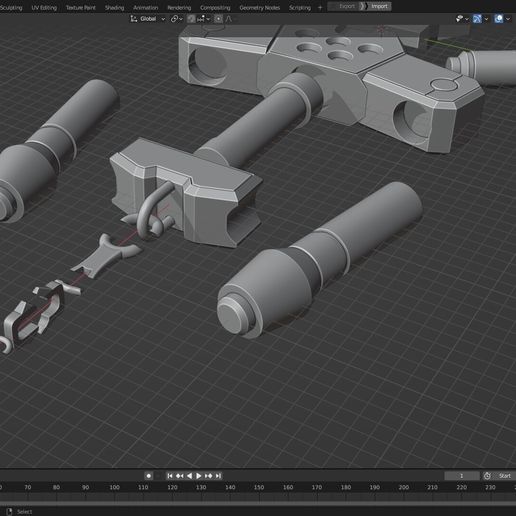Open proportional editing falloff menu

click(229, 19)
